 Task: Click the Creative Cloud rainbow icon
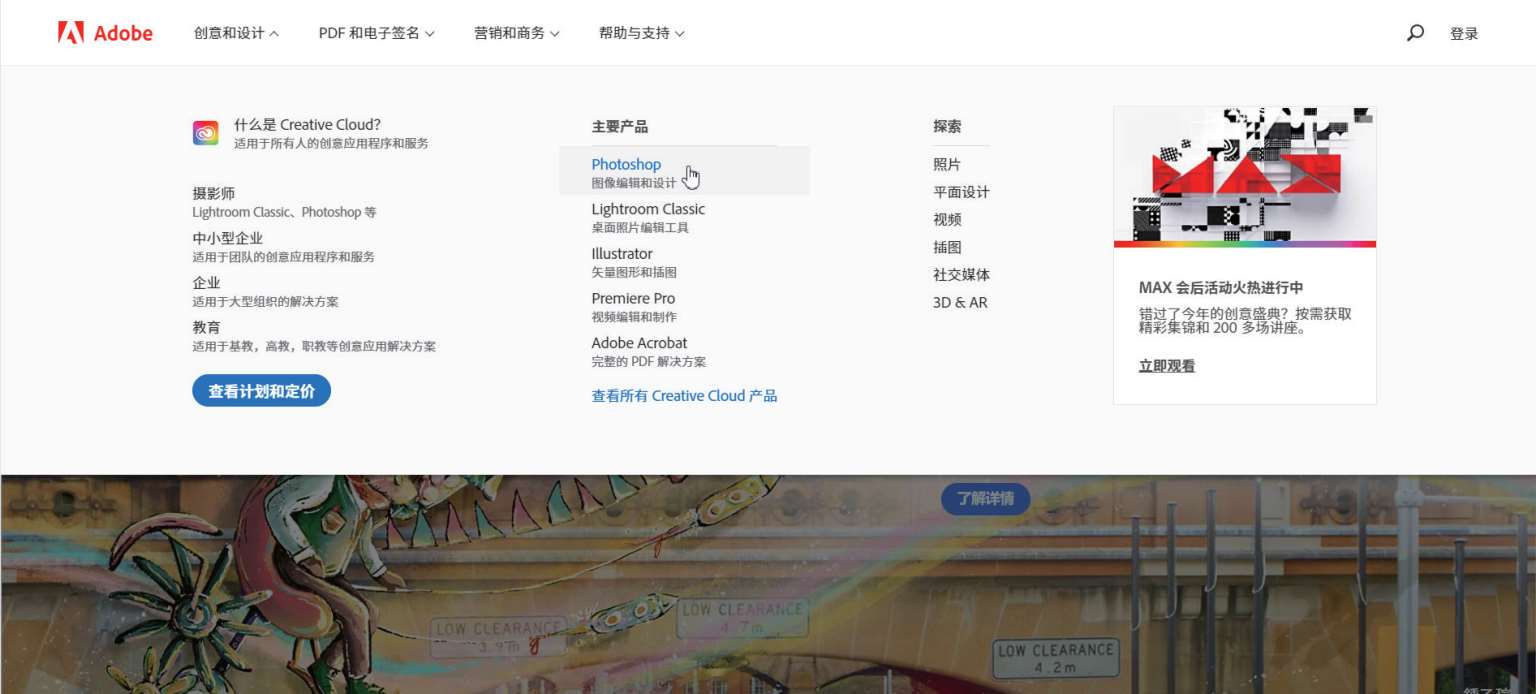tap(206, 133)
